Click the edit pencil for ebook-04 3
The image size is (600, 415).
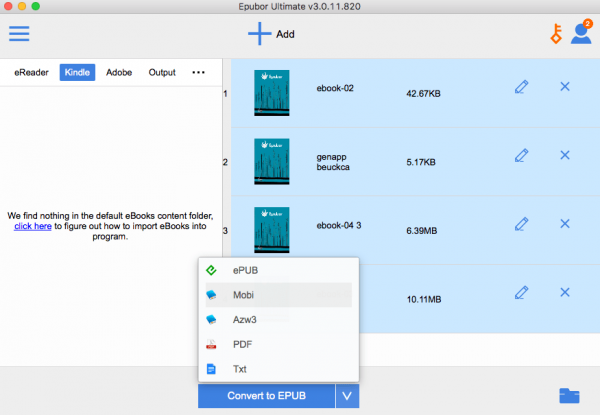pyautogui.click(x=521, y=224)
